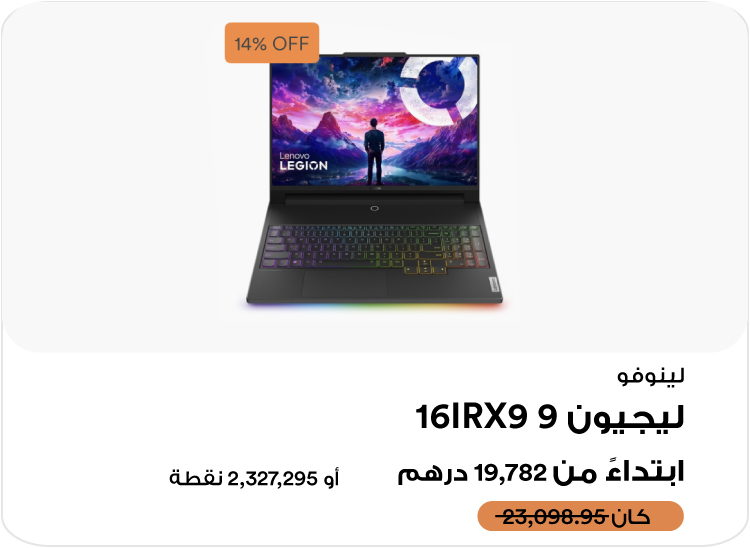Click the 14% OFF discount badge
Viewport: 750px width, 548px height.
pos(272,43)
